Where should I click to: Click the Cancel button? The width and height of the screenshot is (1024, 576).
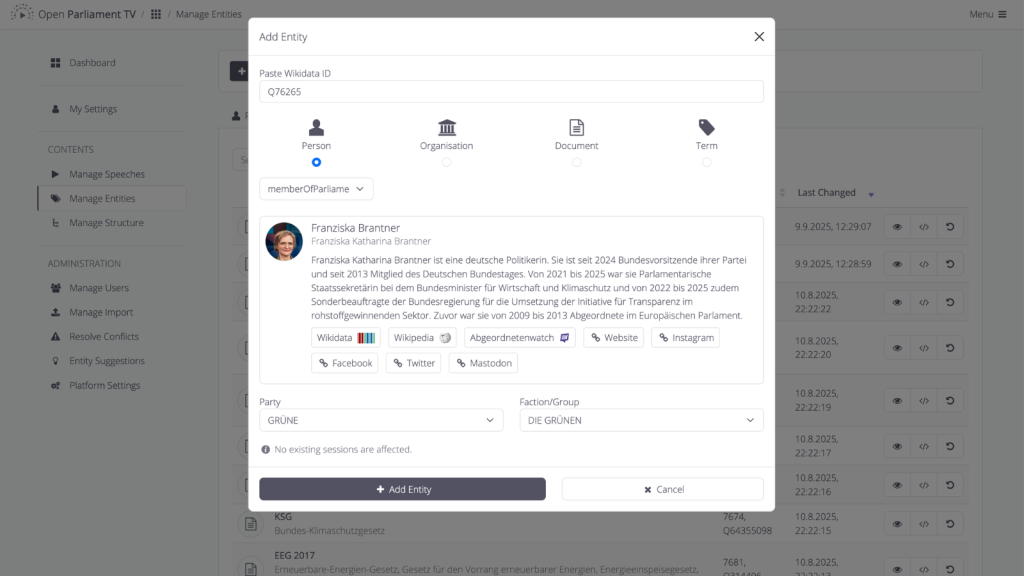click(662, 489)
